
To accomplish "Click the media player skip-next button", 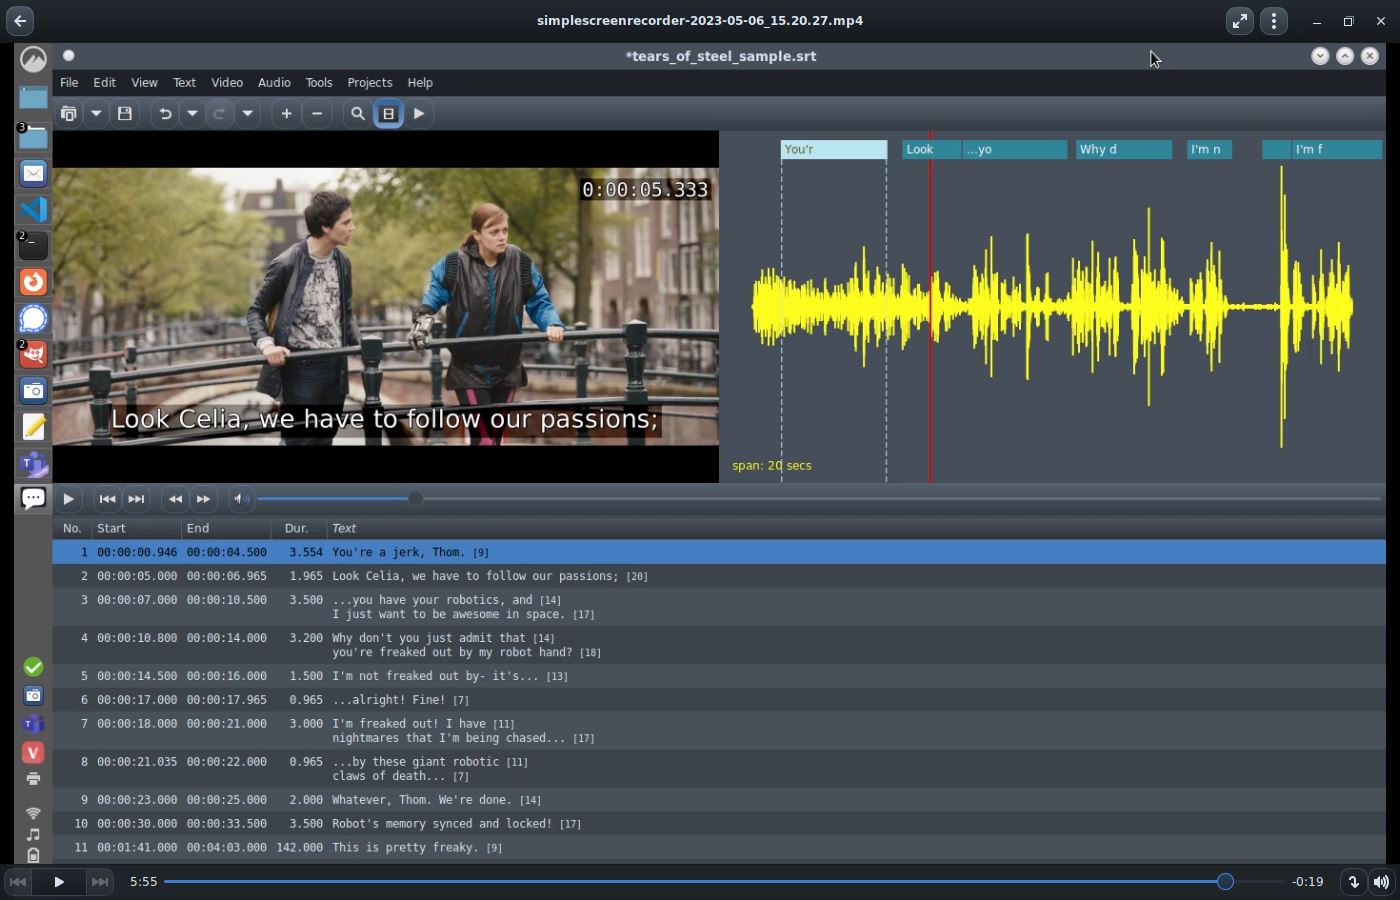I will tap(100, 882).
